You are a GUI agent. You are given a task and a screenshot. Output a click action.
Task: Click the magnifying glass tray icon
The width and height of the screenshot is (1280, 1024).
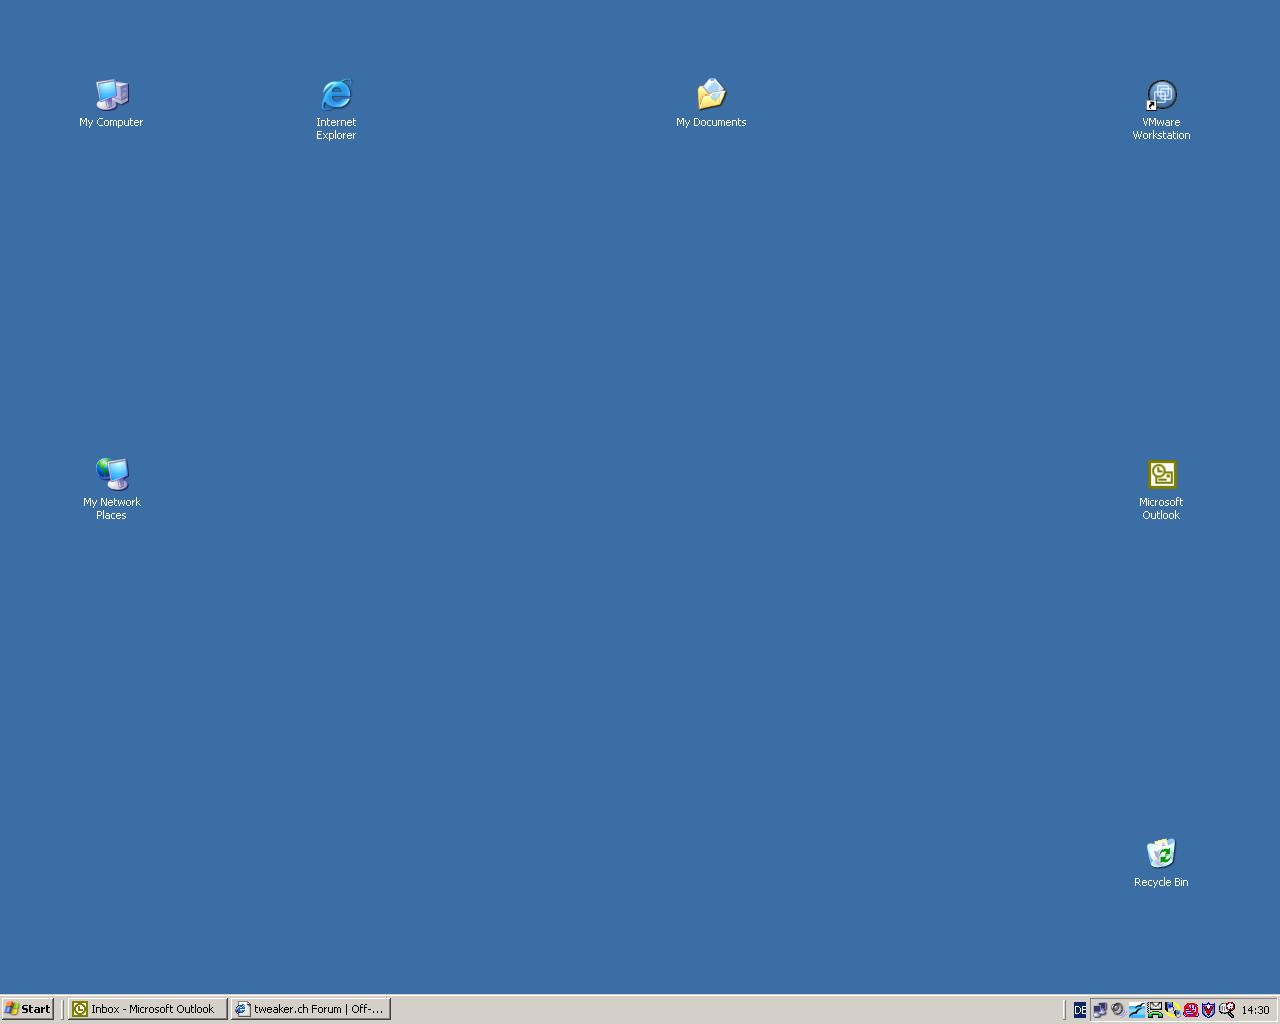pos(1227,1010)
